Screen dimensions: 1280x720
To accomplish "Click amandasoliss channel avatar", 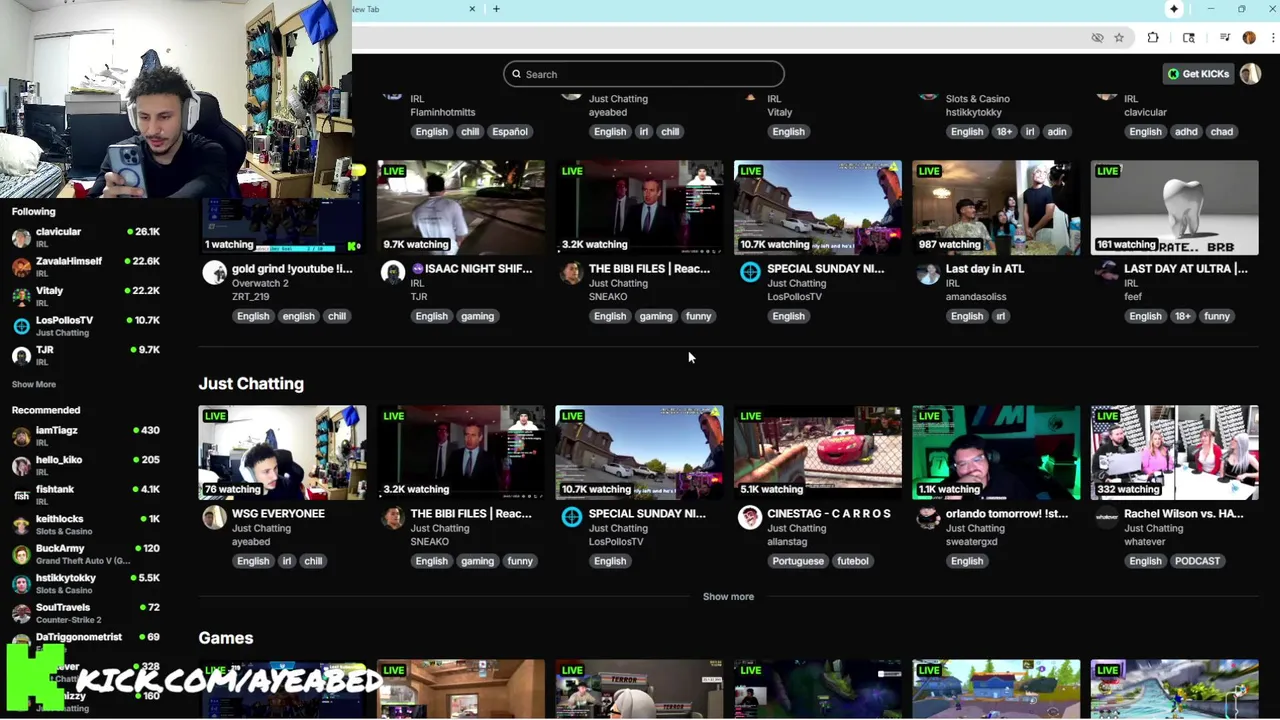I will point(928,272).
